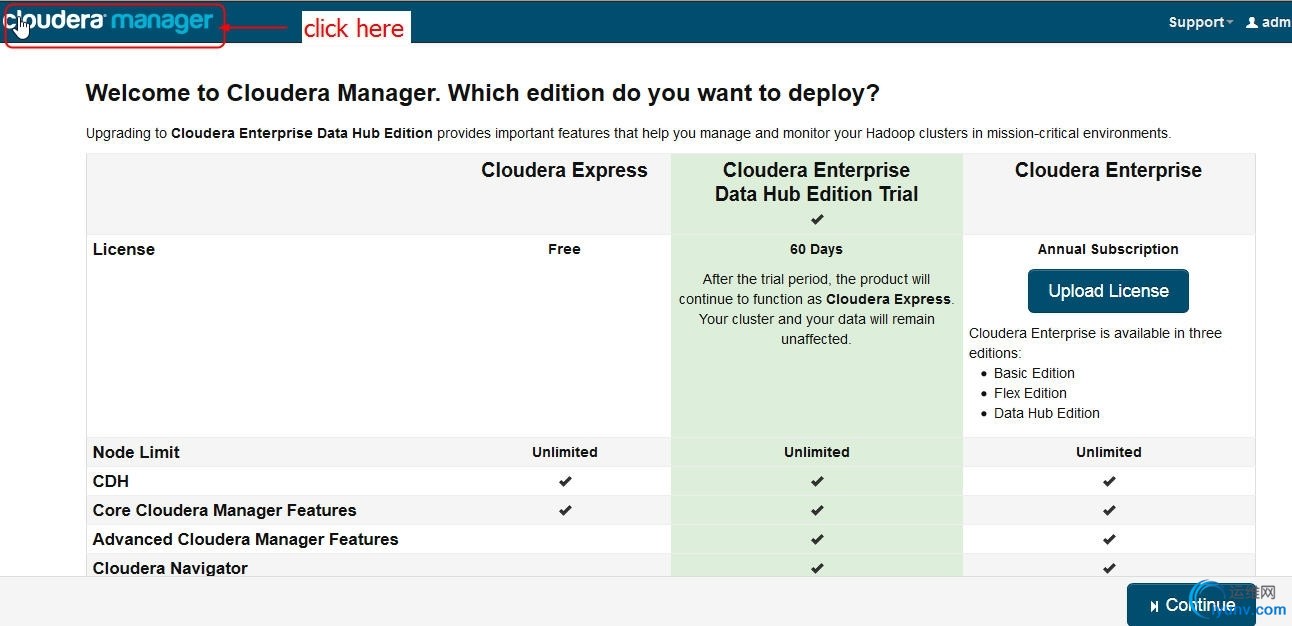Click Core Features checkmark in Trial column

(x=817, y=510)
